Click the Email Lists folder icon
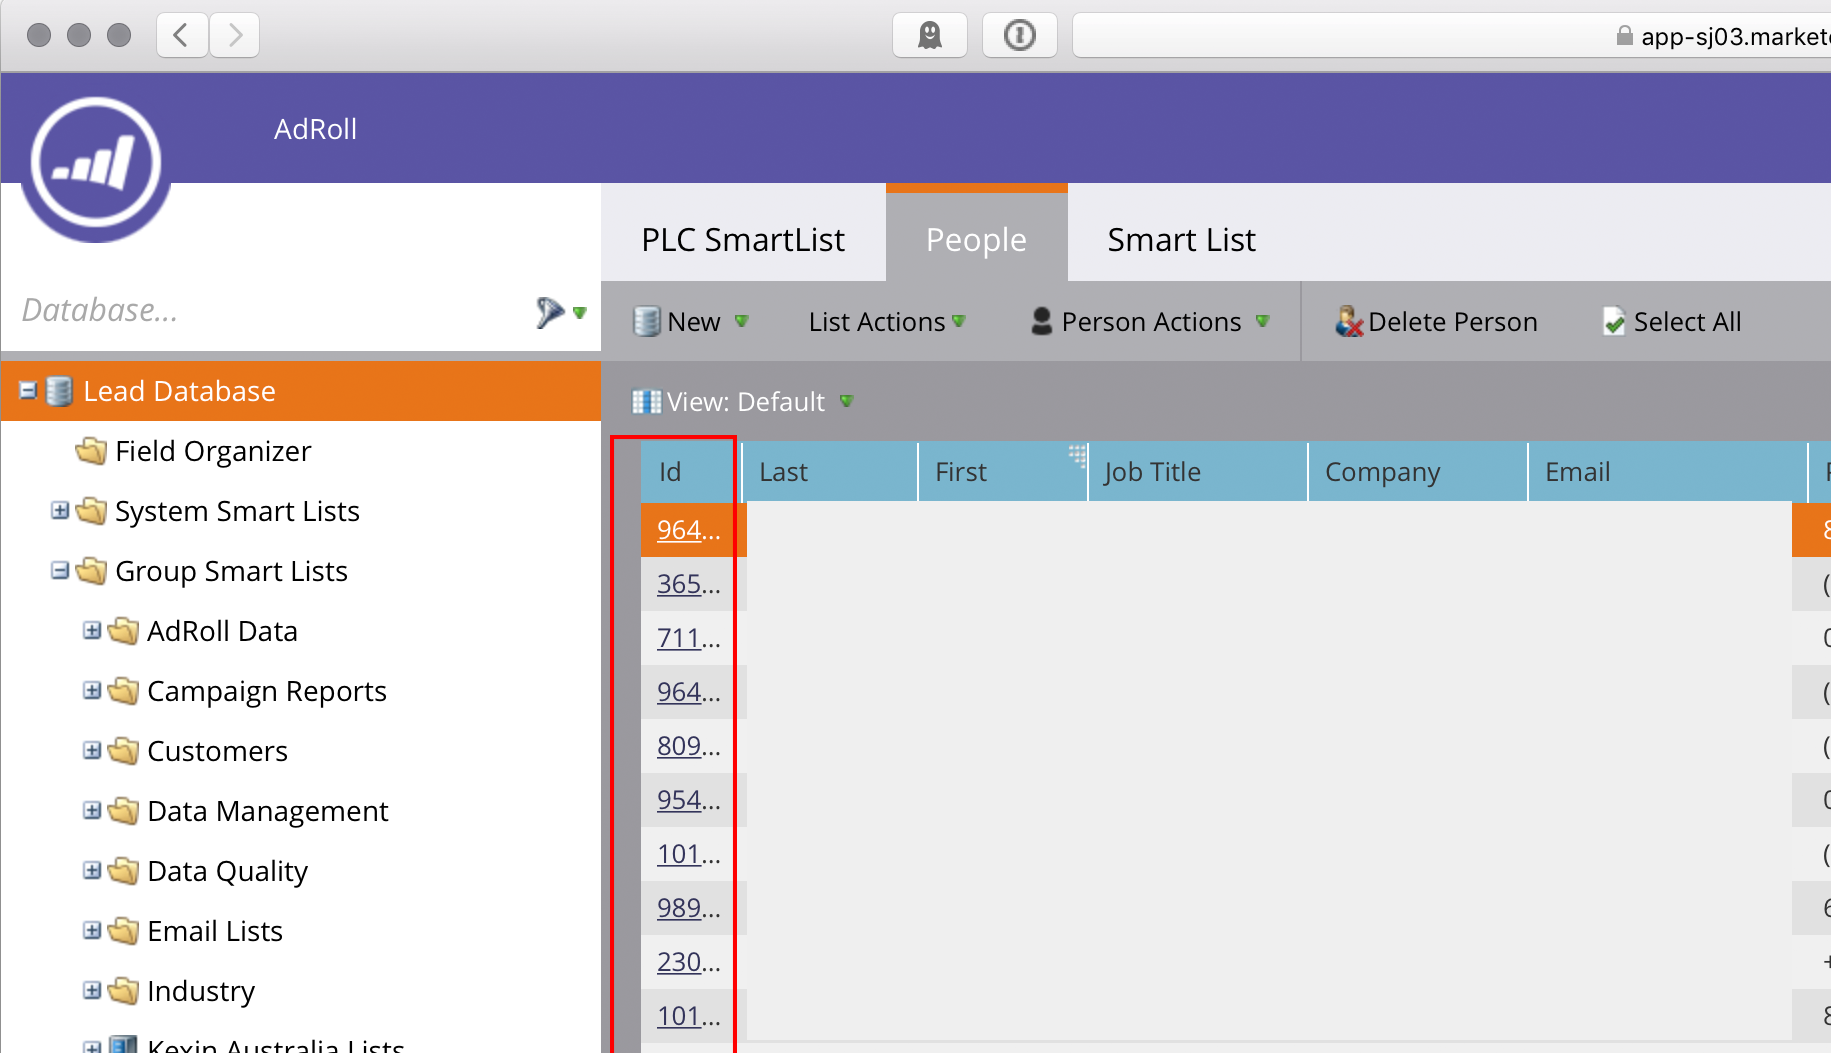 pos(123,931)
